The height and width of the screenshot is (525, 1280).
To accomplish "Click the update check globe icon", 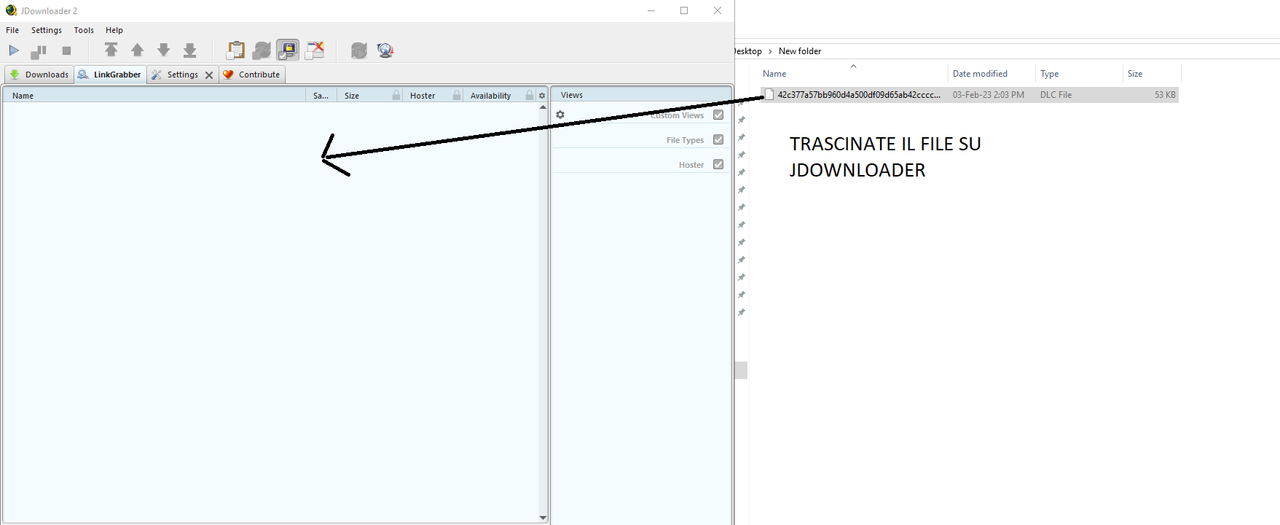I will 385,50.
